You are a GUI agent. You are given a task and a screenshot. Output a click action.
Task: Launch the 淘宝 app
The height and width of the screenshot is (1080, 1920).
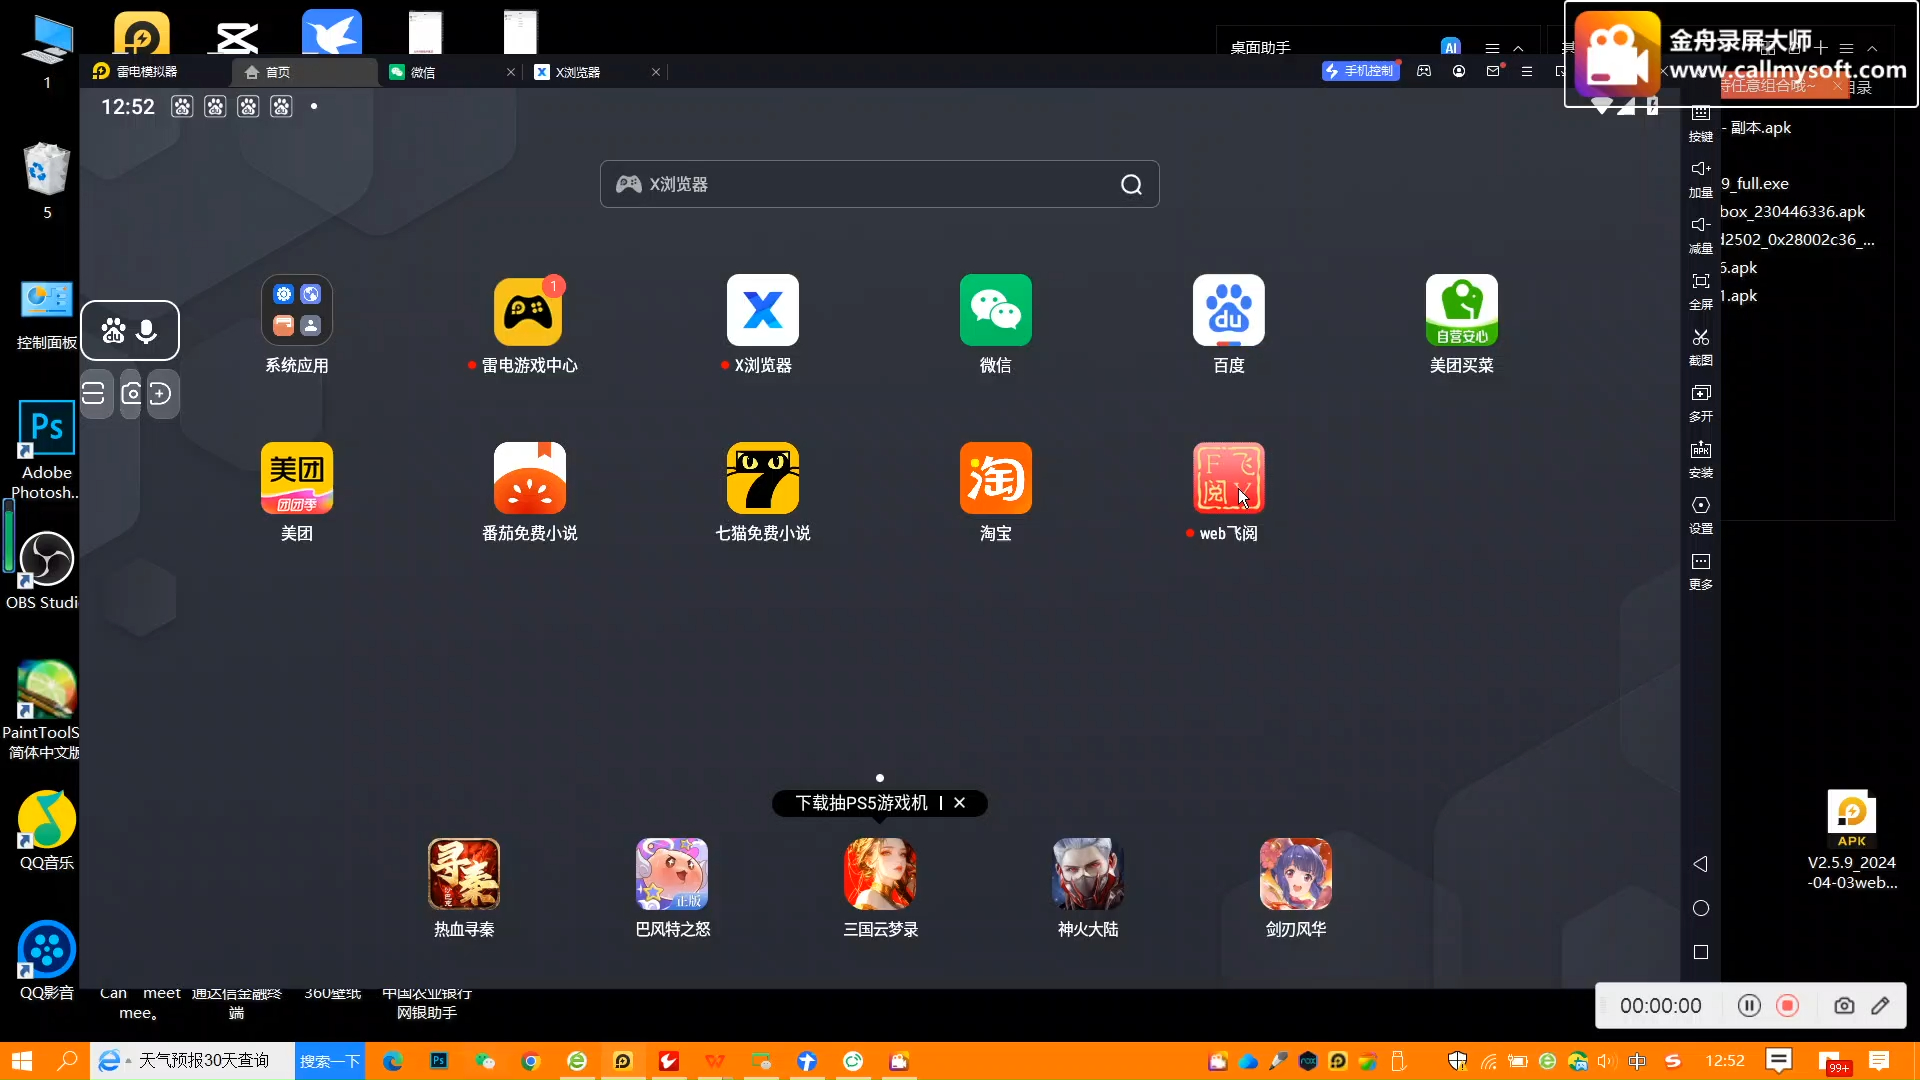coord(995,478)
